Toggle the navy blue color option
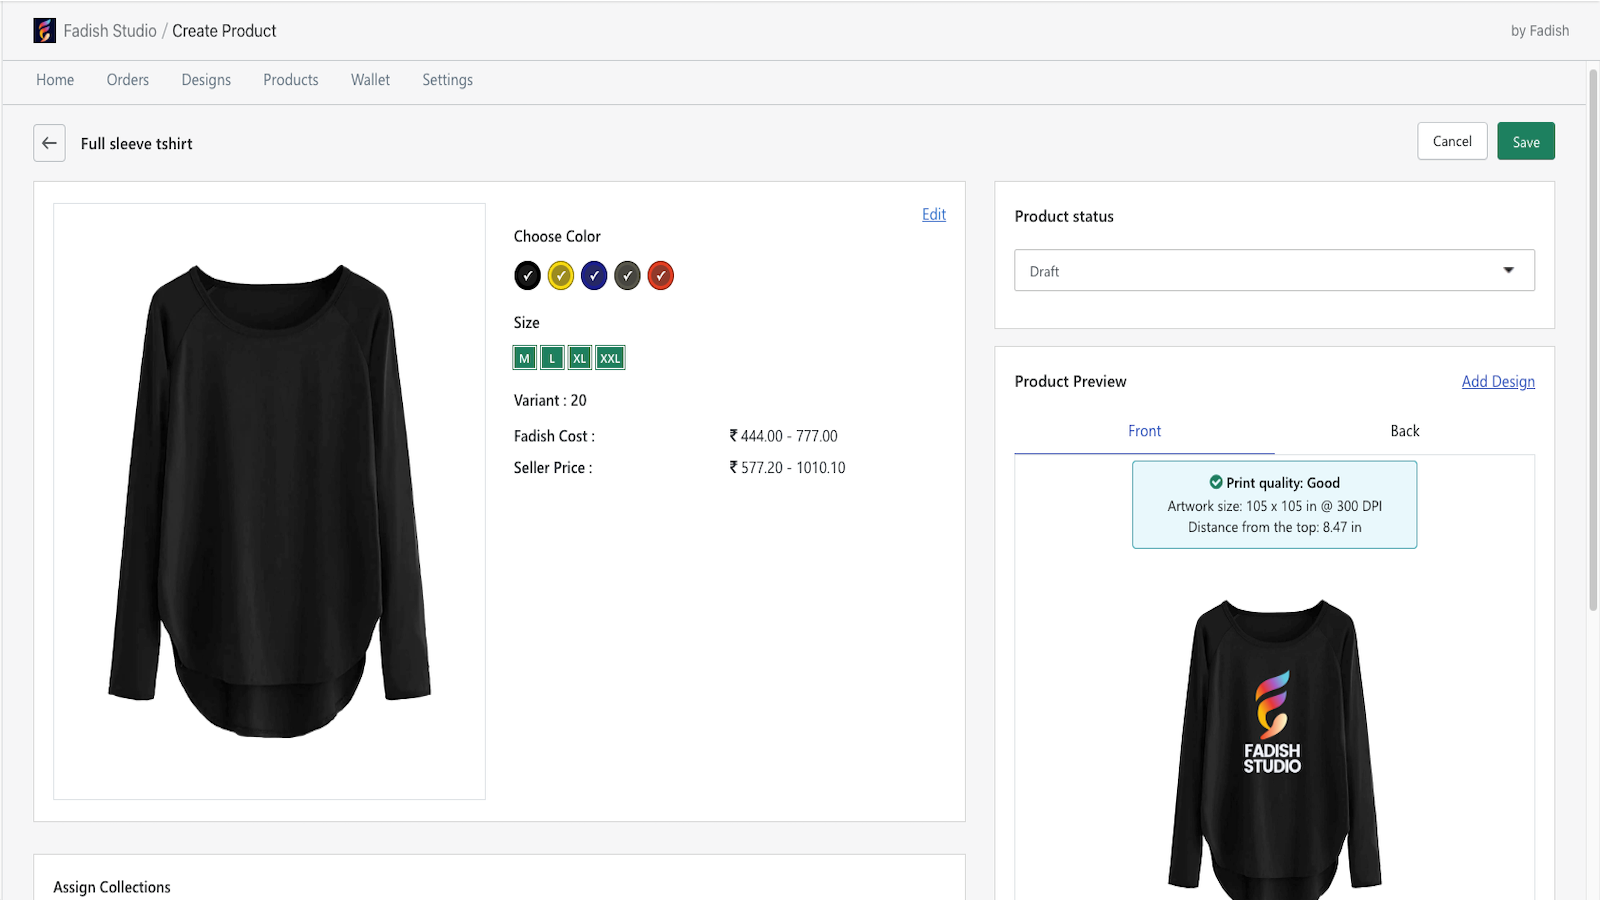1600x900 pixels. (x=594, y=275)
